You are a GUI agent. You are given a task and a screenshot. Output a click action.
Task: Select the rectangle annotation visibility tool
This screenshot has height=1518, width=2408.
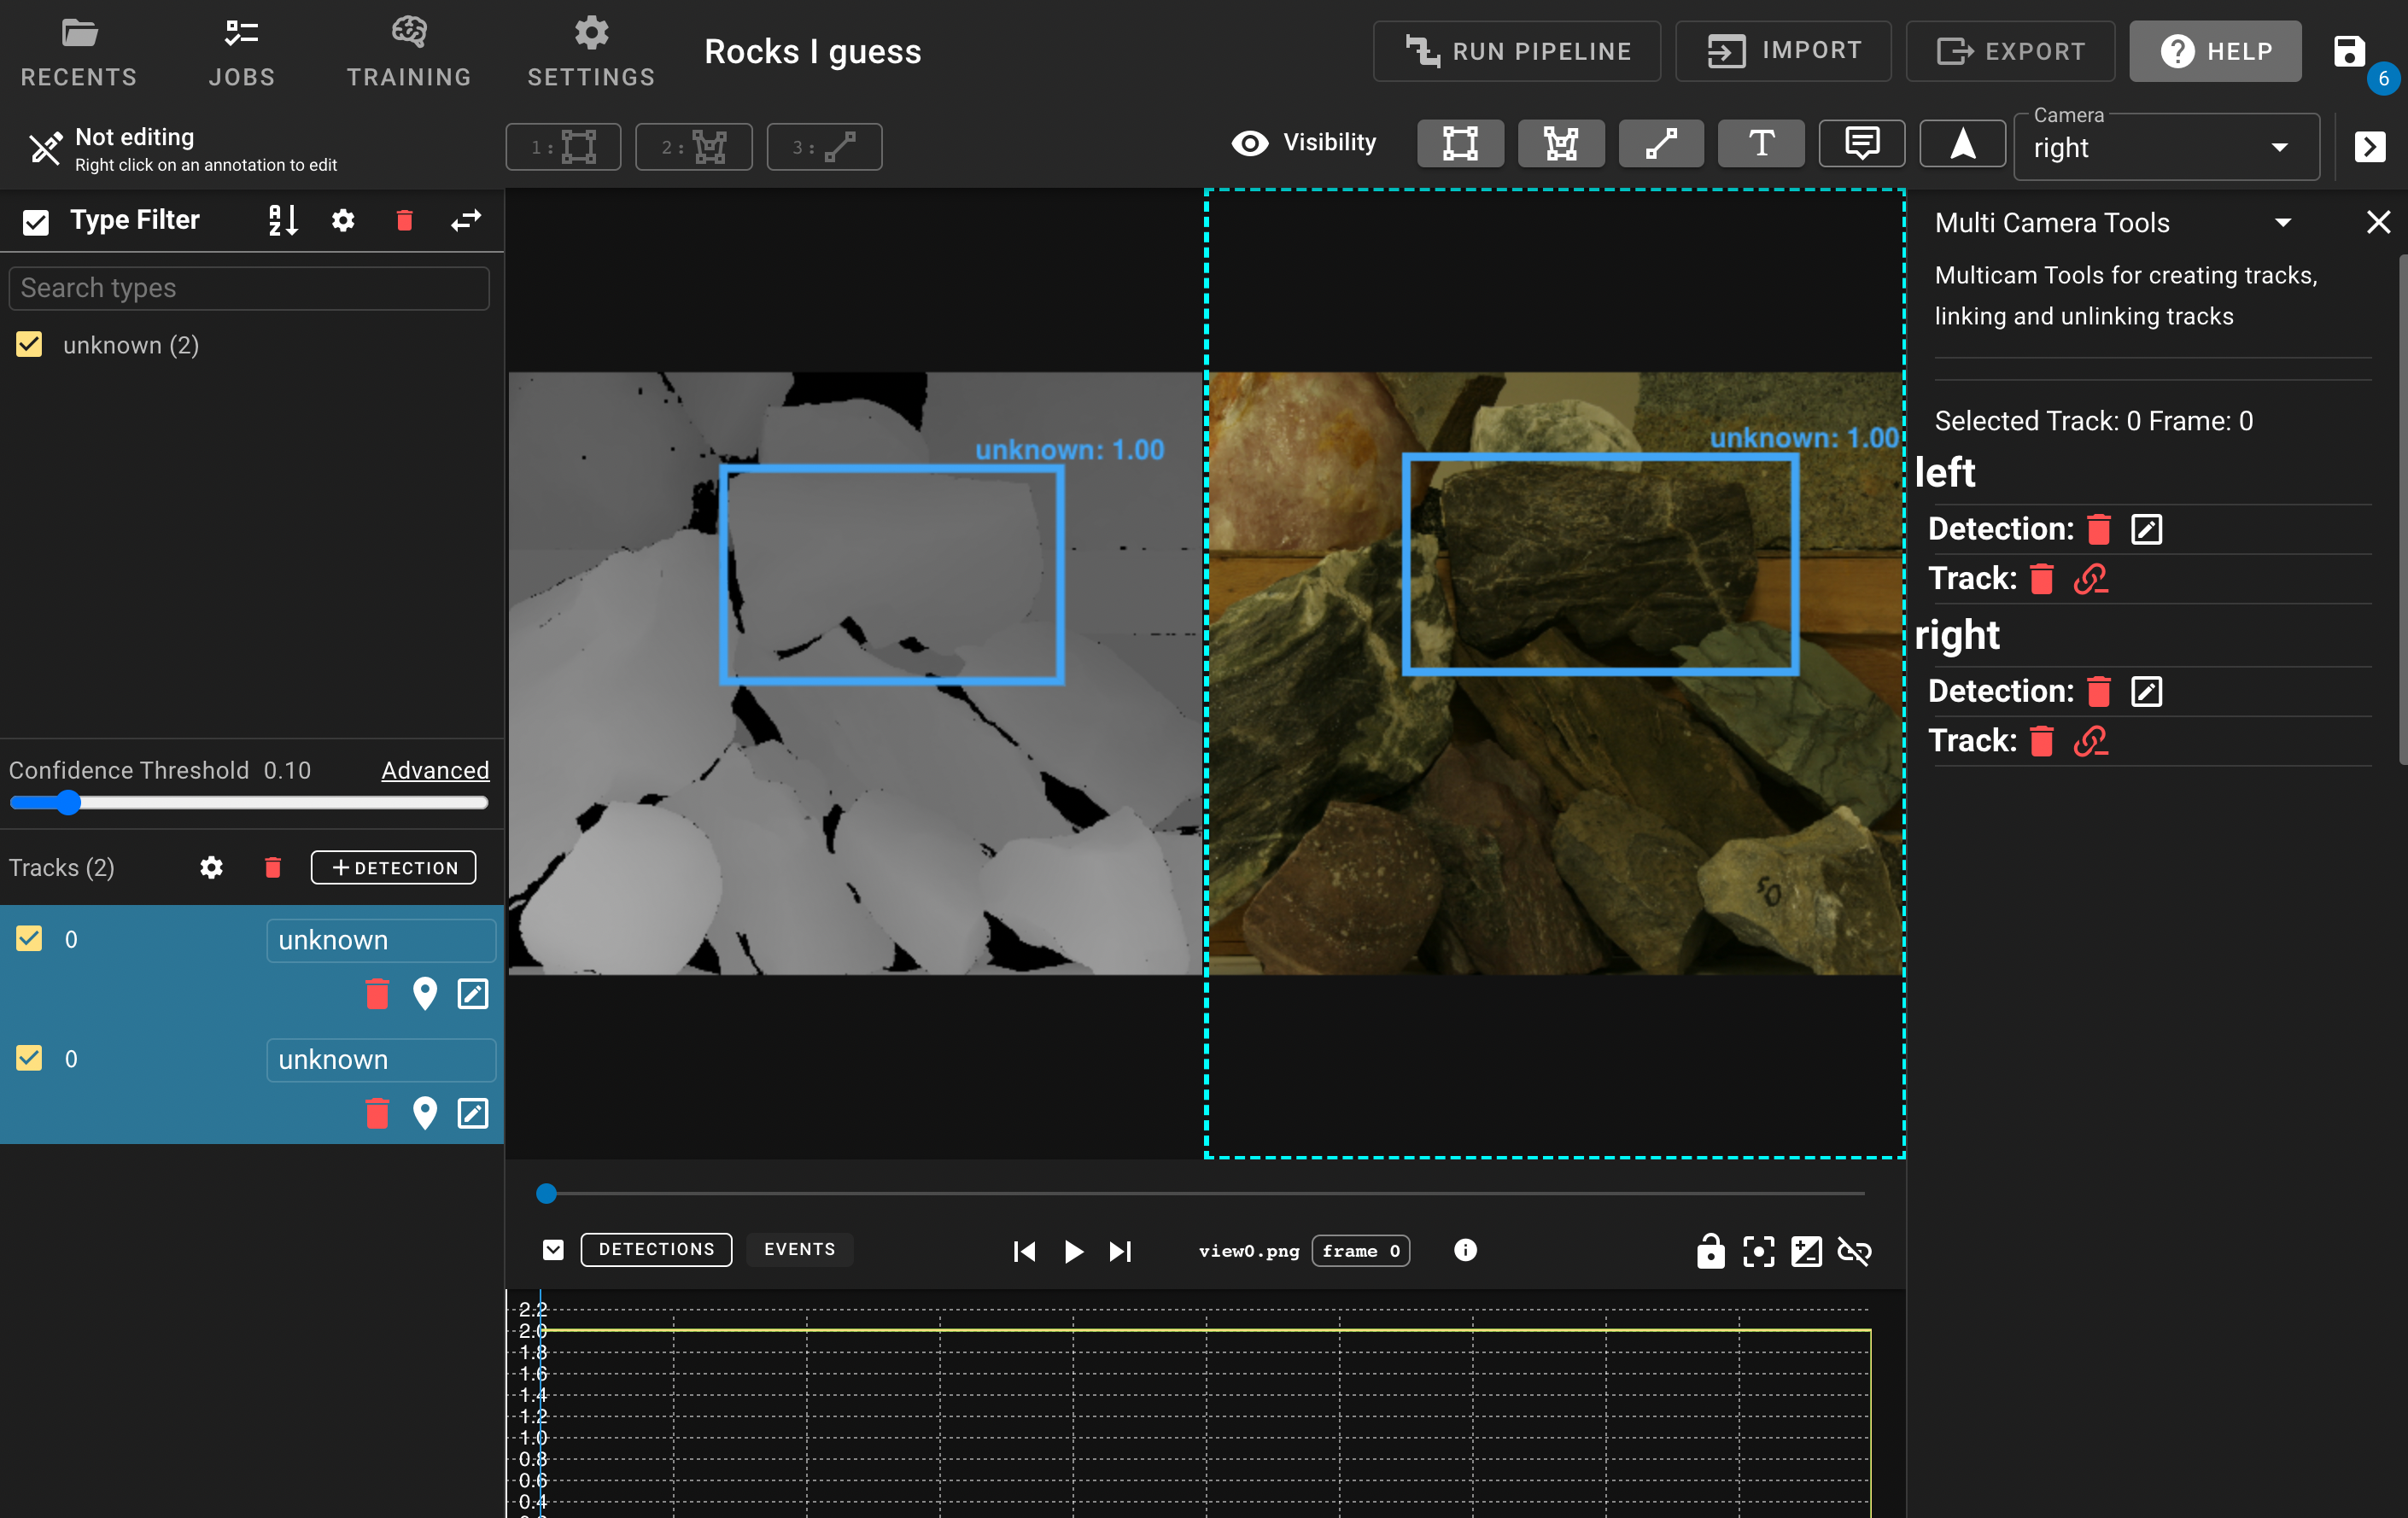click(x=1460, y=144)
